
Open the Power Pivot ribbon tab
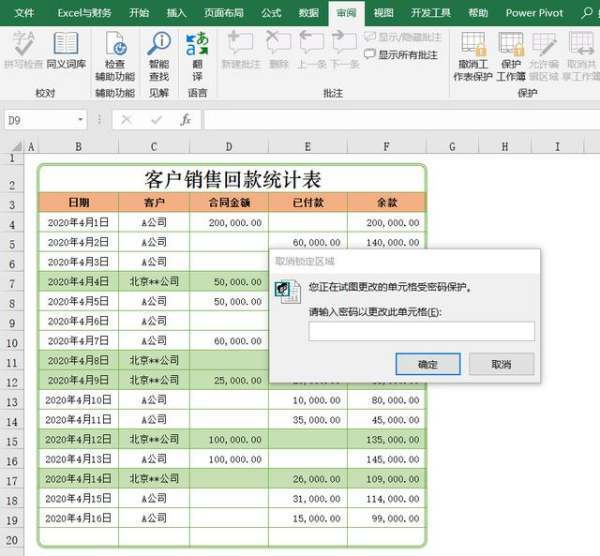(x=534, y=13)
